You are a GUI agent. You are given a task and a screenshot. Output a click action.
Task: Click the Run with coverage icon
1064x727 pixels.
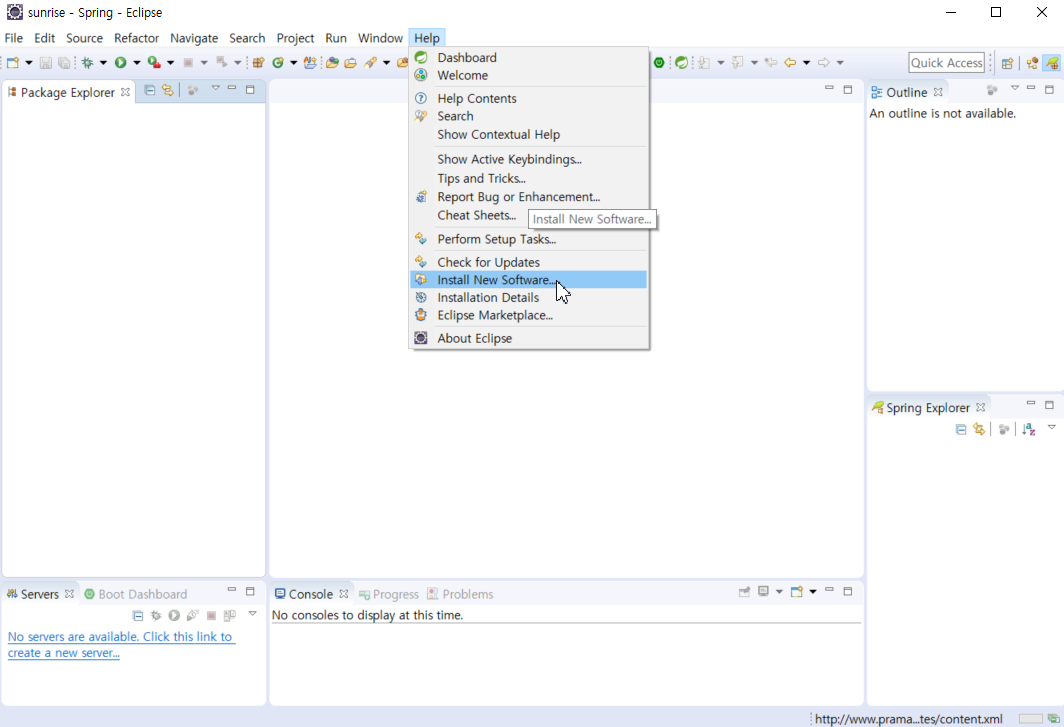[154, 62]
